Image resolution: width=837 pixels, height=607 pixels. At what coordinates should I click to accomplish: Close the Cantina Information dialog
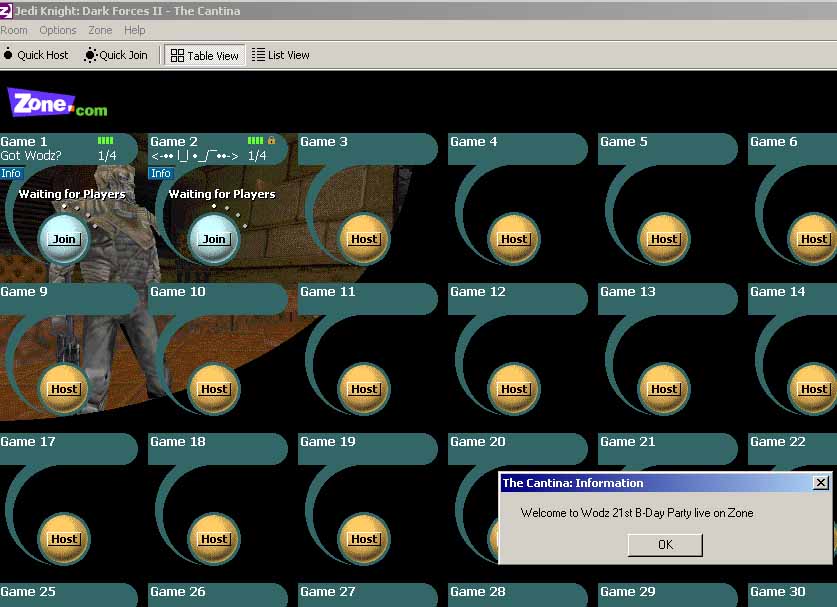820,483
